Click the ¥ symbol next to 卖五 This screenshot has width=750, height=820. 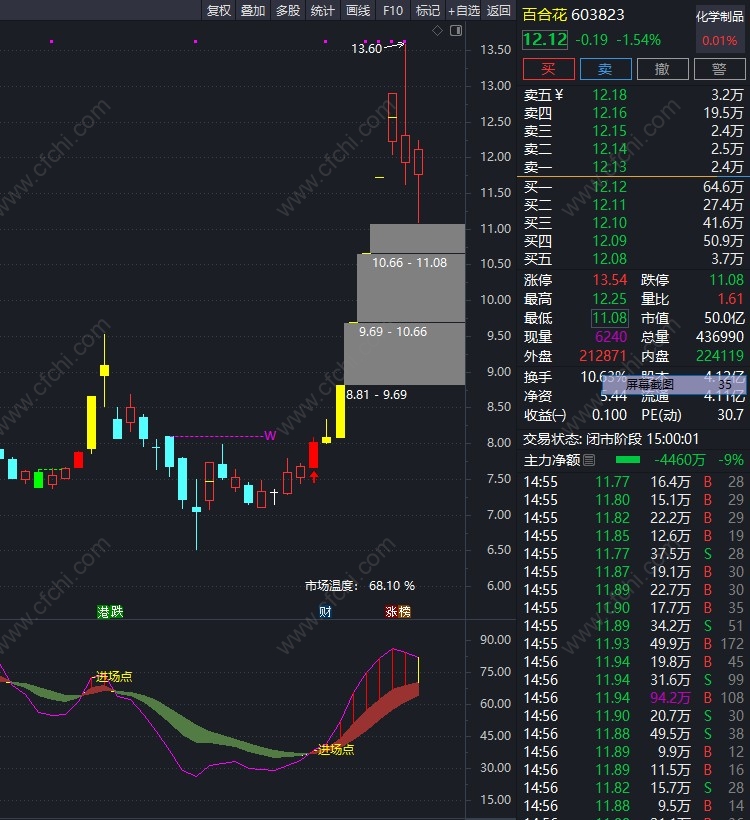[x=559, y=95]
